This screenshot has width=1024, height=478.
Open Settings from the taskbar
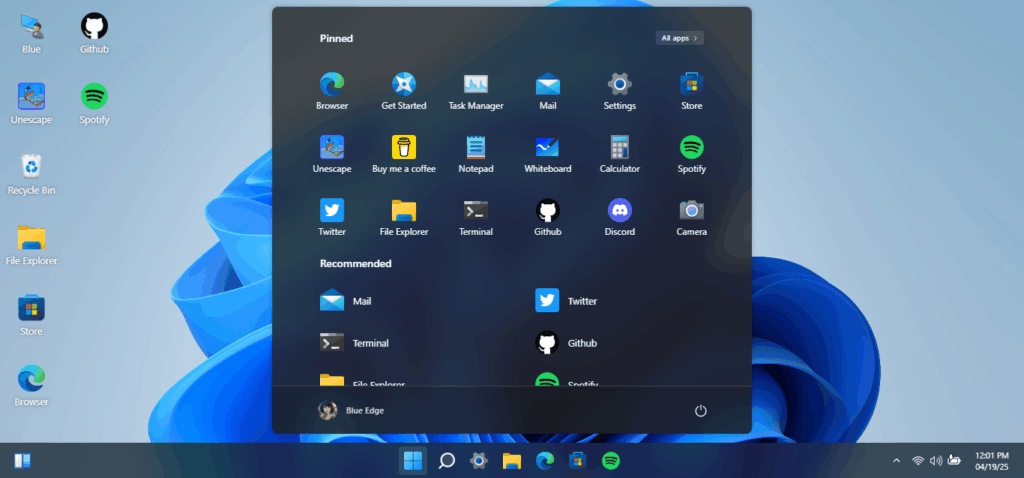point(479,461)
